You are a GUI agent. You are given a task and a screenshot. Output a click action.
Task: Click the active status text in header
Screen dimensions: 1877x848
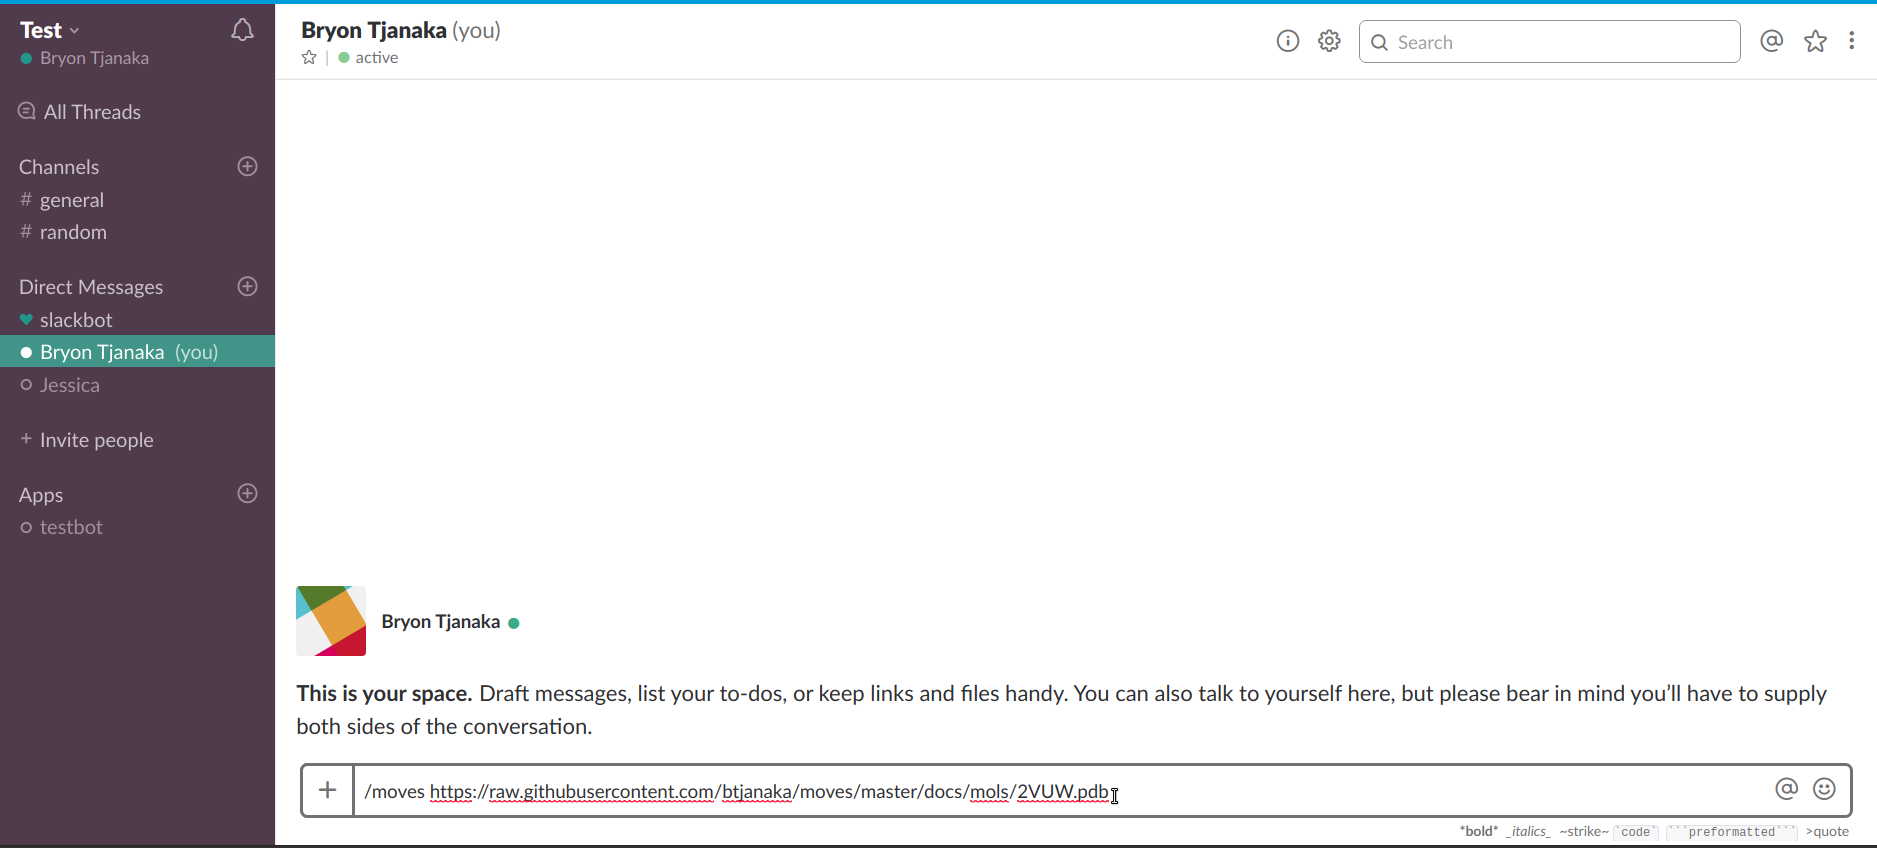[377, 58]
